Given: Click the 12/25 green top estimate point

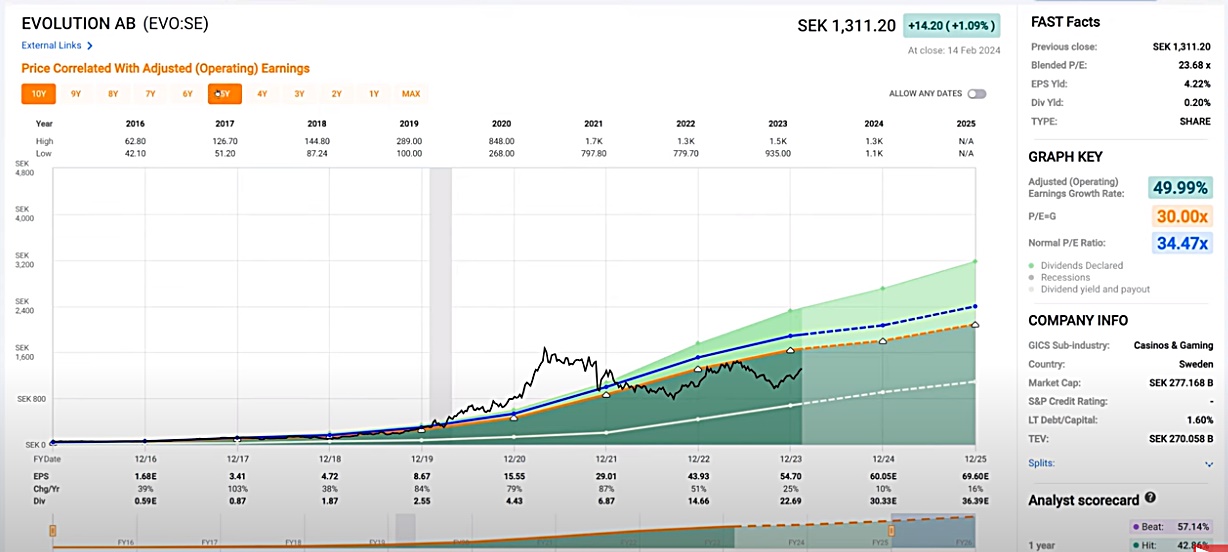Looking at the screenshot, I should [975, 262].
